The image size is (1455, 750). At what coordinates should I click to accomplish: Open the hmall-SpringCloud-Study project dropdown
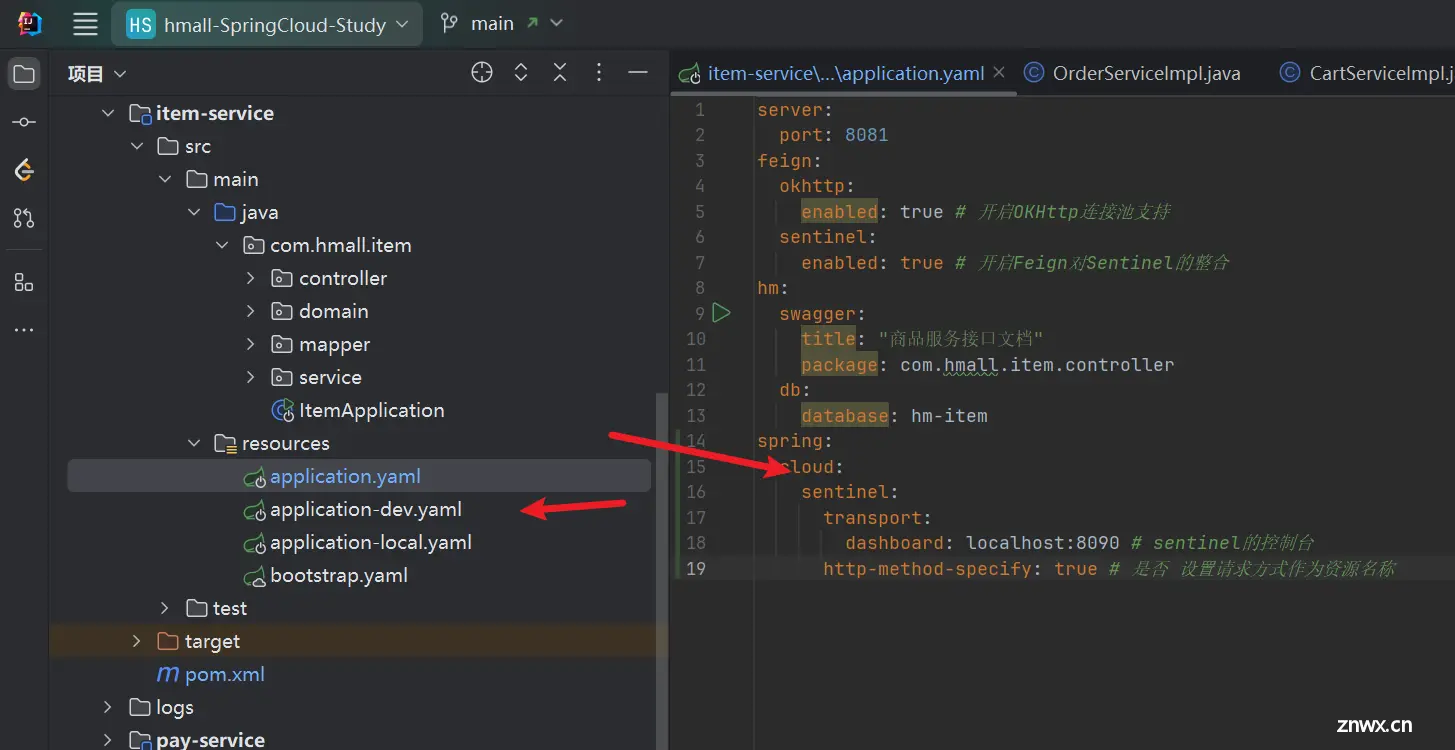tap(267, 24)
